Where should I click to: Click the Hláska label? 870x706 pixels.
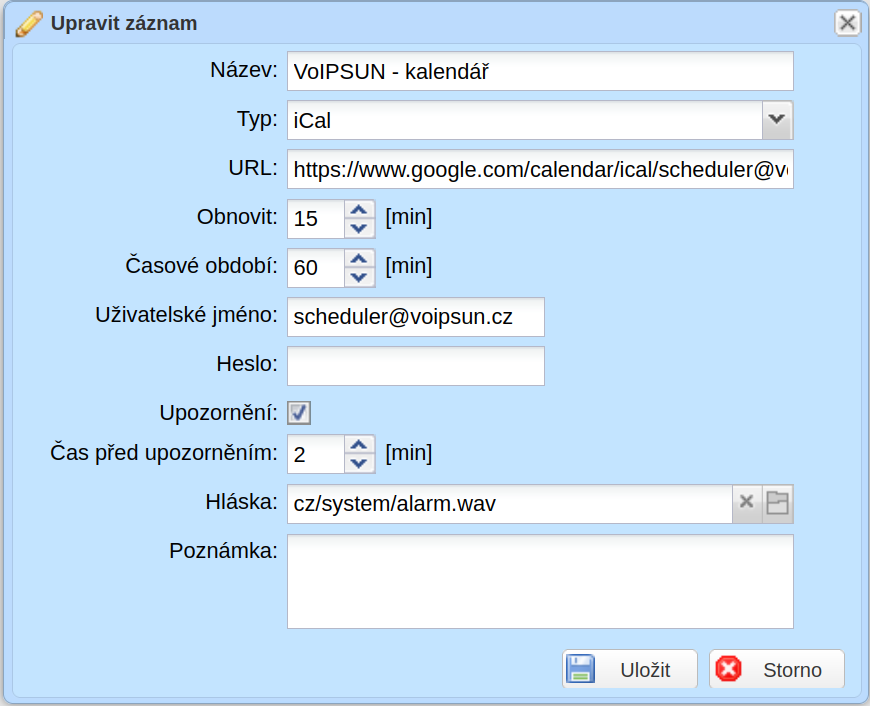click(x=241, y=502)
